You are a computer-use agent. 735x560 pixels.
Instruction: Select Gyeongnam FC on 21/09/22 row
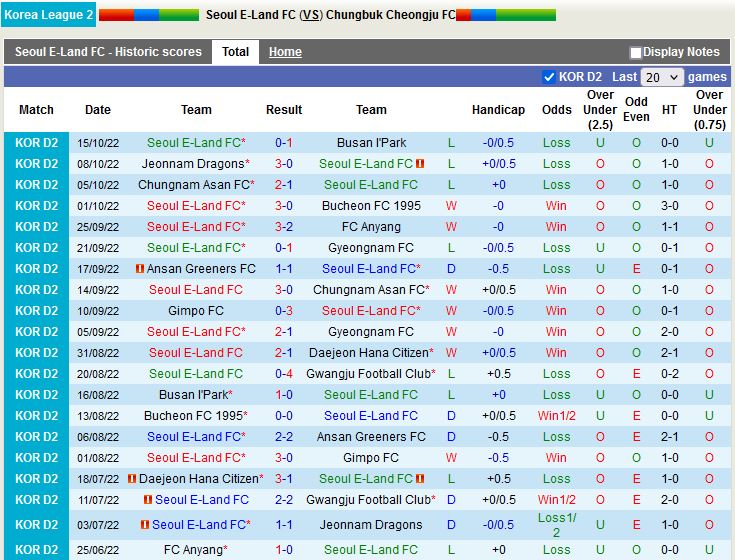[371, 247]
